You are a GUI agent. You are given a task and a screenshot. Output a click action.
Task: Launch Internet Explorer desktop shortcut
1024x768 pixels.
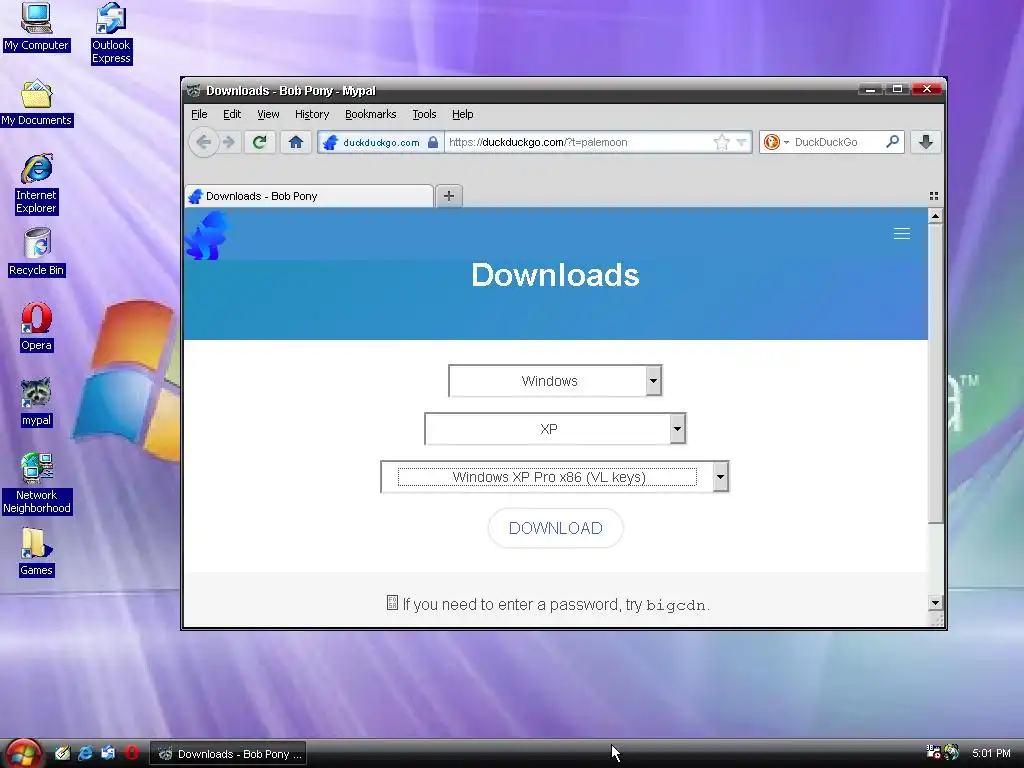click(37, 184)
